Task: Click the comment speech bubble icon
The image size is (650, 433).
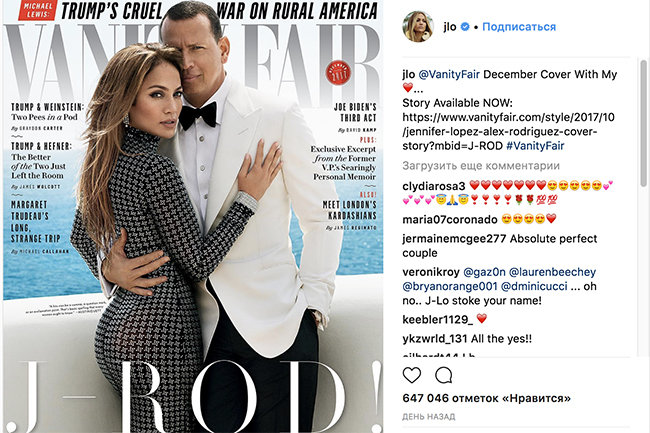Action: point(444,375)
